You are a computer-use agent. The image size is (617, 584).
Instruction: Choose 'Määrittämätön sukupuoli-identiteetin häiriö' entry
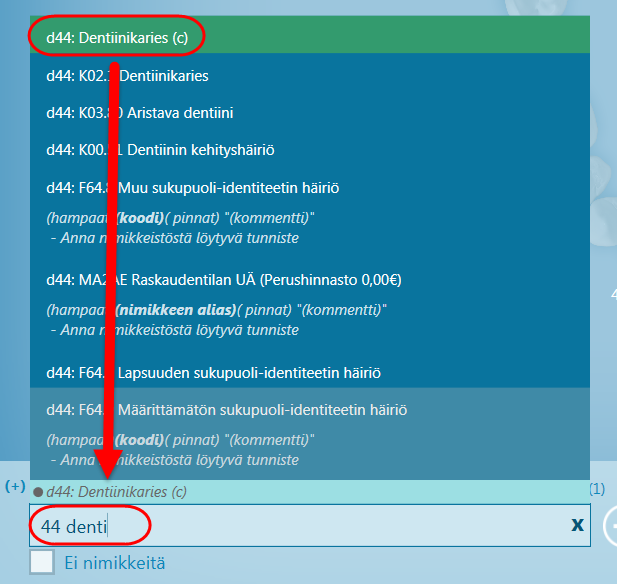tap(310, 434)
